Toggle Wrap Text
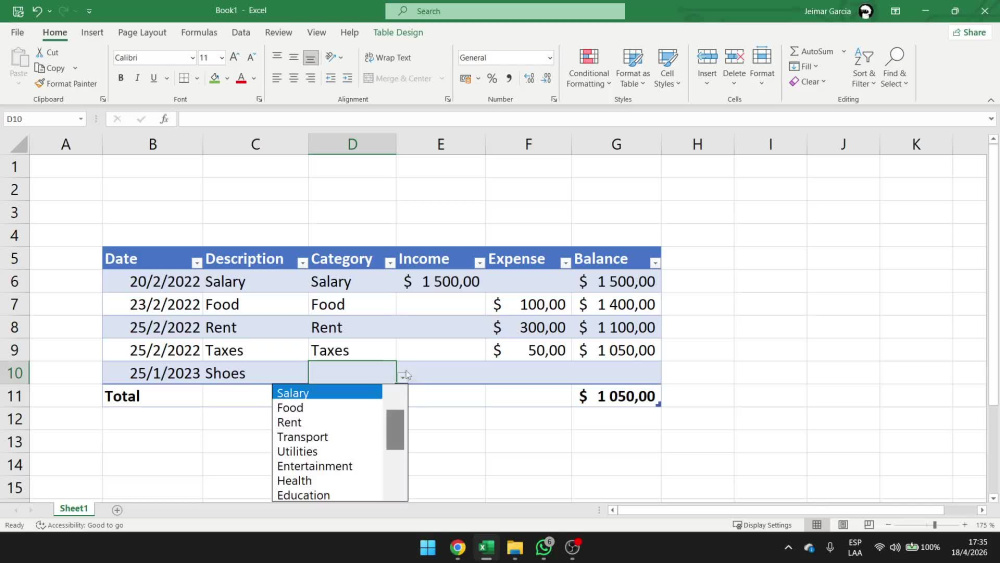The image size is (1000, 563). click(x=388, y=57)
